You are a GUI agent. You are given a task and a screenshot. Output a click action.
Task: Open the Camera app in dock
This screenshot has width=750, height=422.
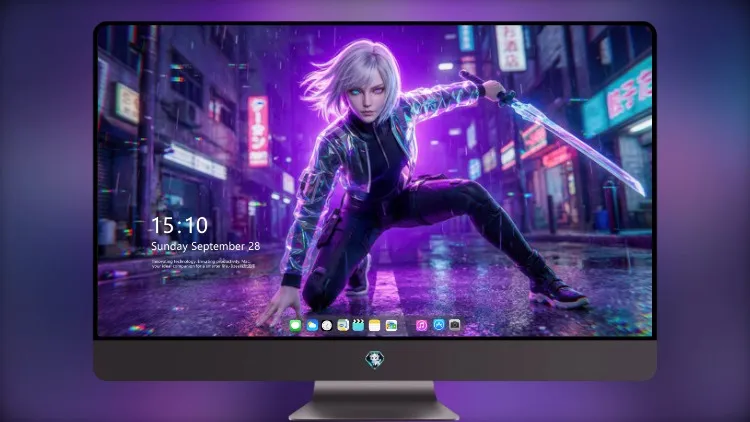point(455,325)
